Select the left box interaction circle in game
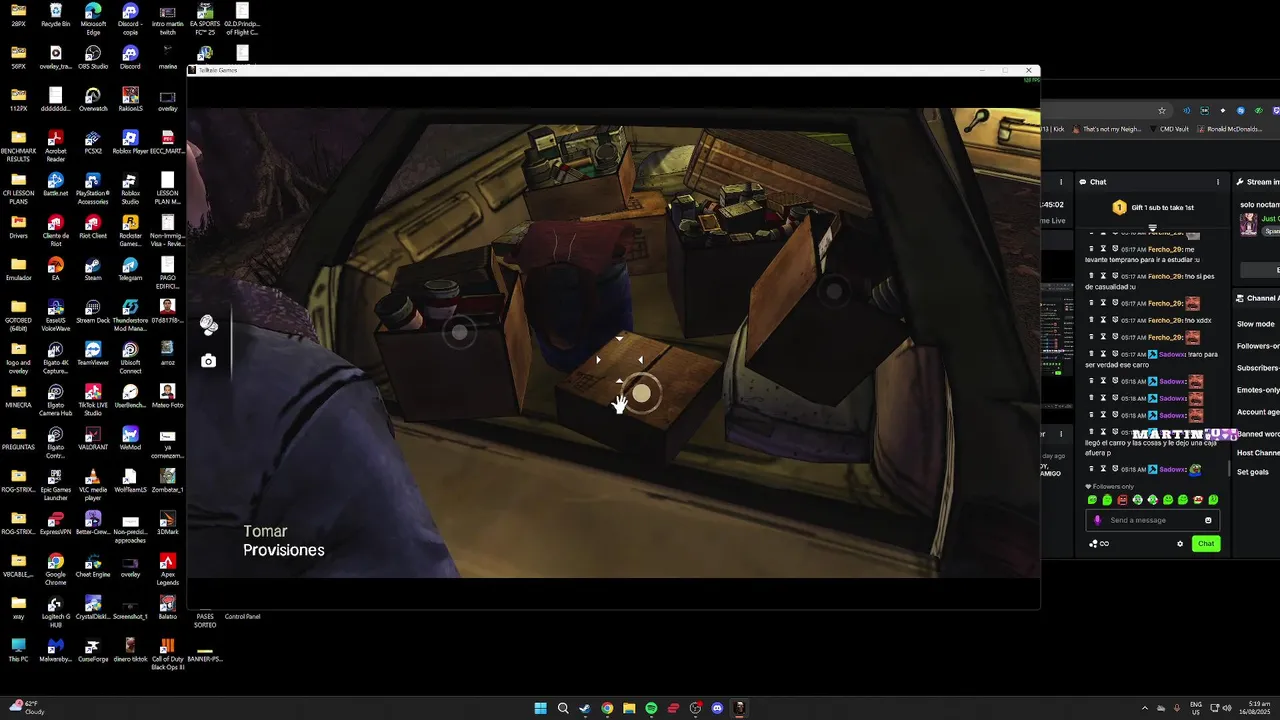 pyautogui.click(x=459, y=333)
